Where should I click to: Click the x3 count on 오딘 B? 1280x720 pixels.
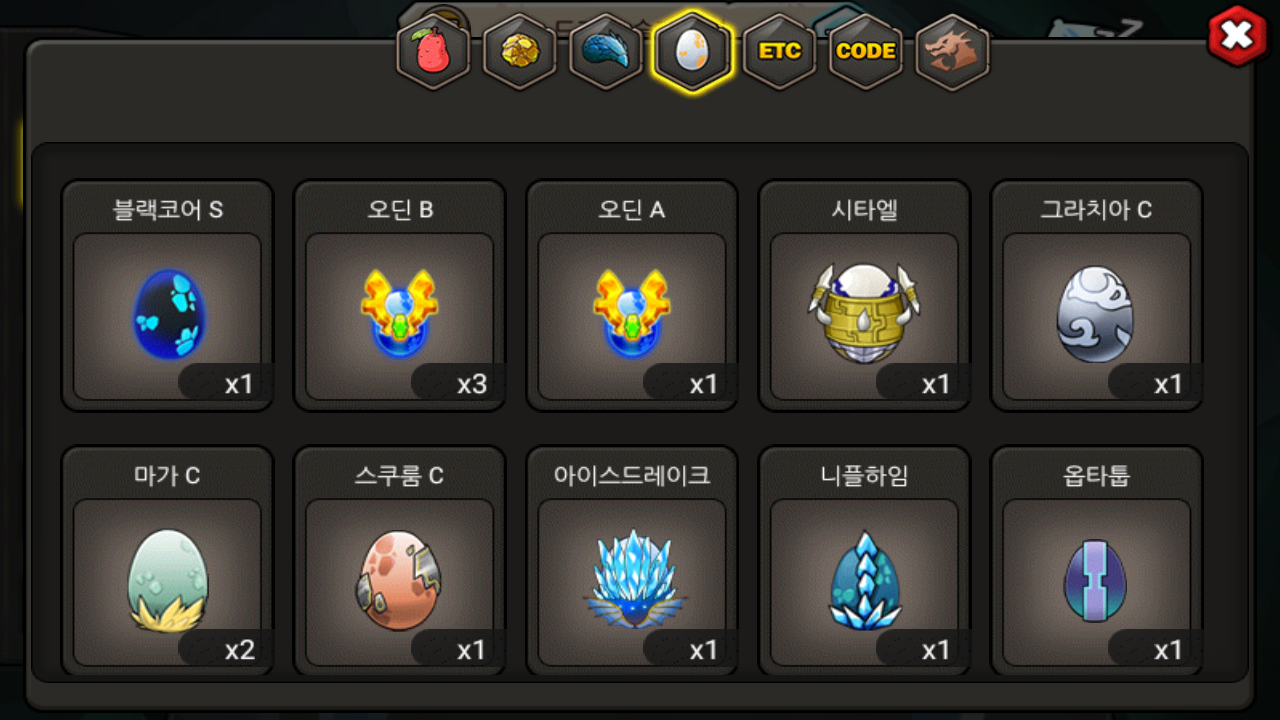(x=471, y=384)
